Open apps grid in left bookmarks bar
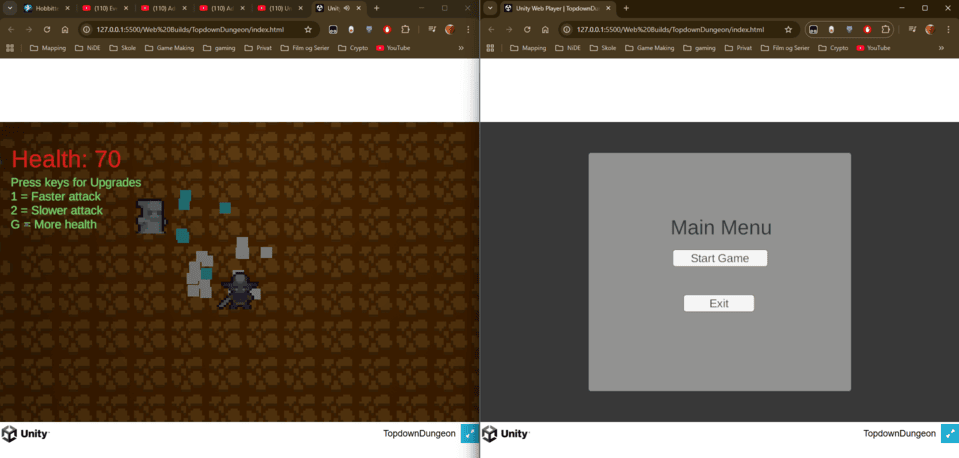The width and height of the screenshot is (959, 458). coord(11,47)
